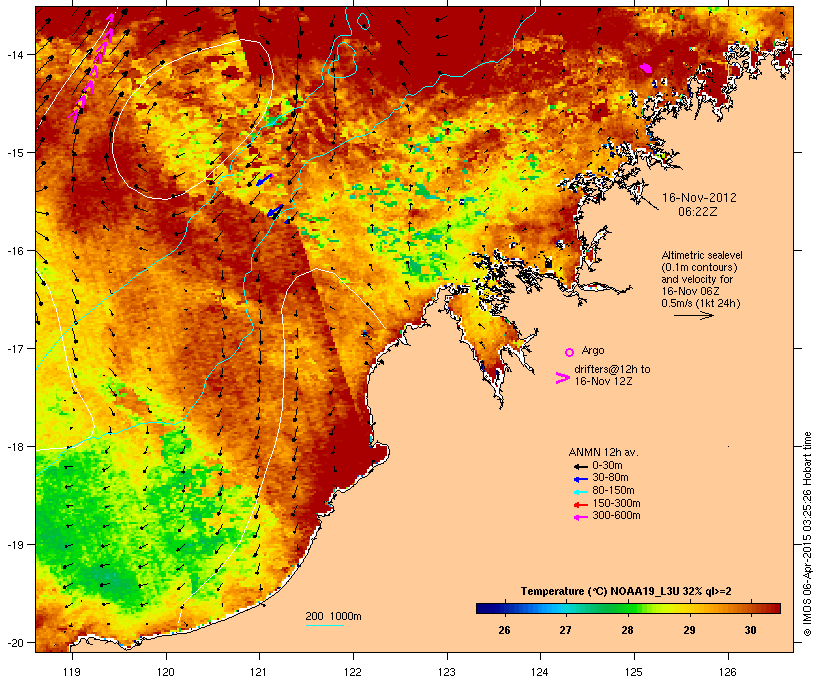Click the 0.5m/s velocity scale arrow
Viewport: 820px width, 680px height.
(693, 315)
